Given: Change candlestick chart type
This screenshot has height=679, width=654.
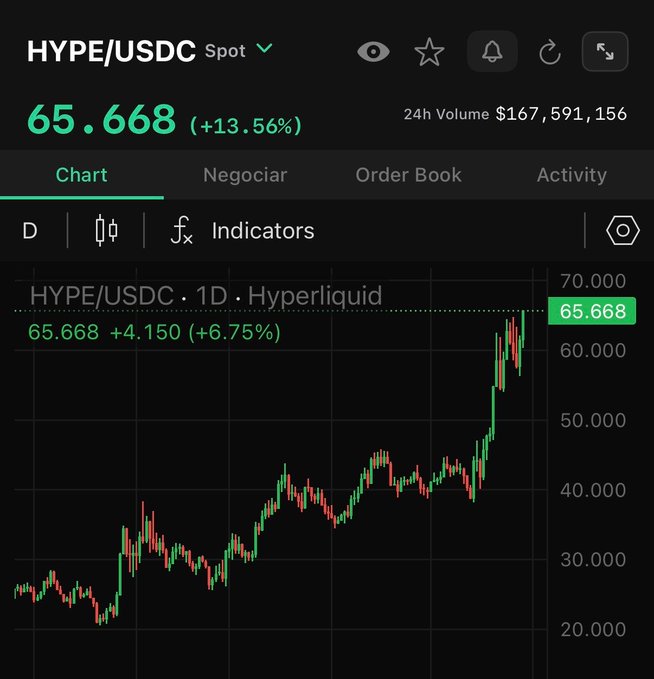Looking at the screenshot, I should point(106,230).
